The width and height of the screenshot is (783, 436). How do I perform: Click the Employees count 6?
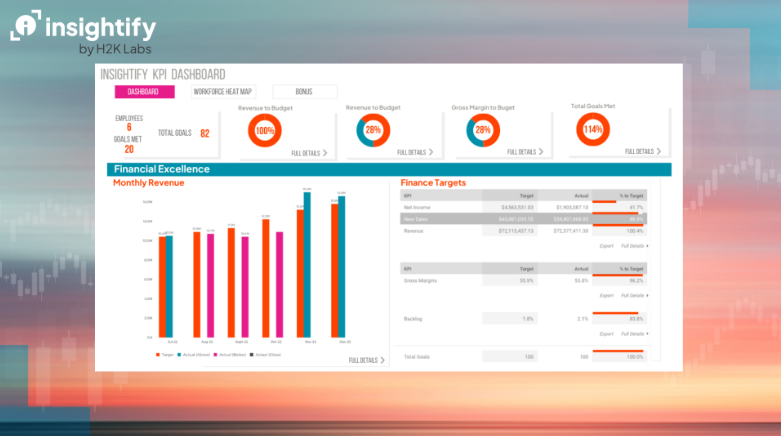129,127
